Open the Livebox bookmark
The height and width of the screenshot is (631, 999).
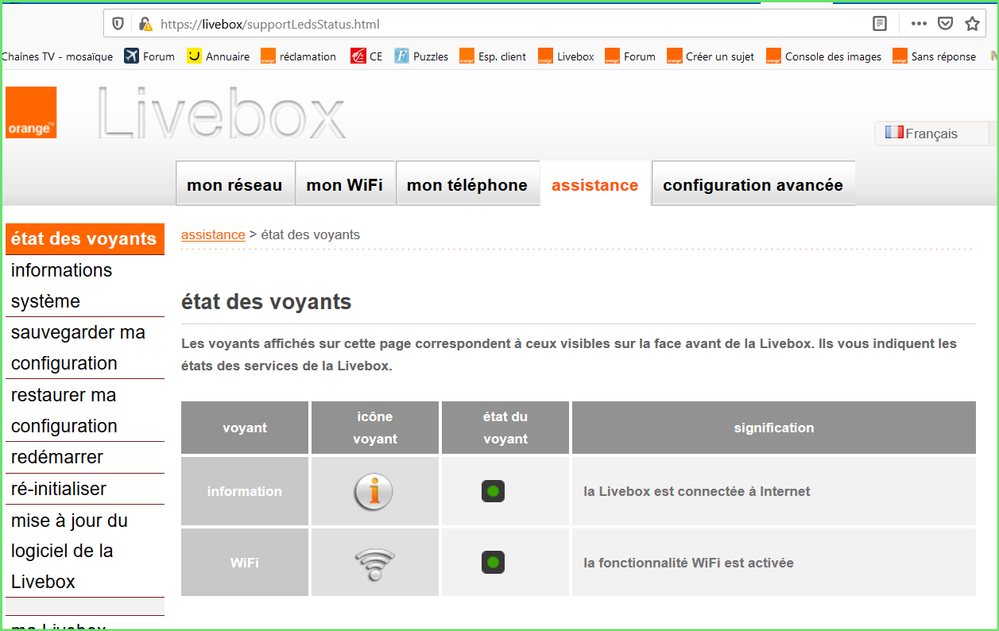[566, 56]
